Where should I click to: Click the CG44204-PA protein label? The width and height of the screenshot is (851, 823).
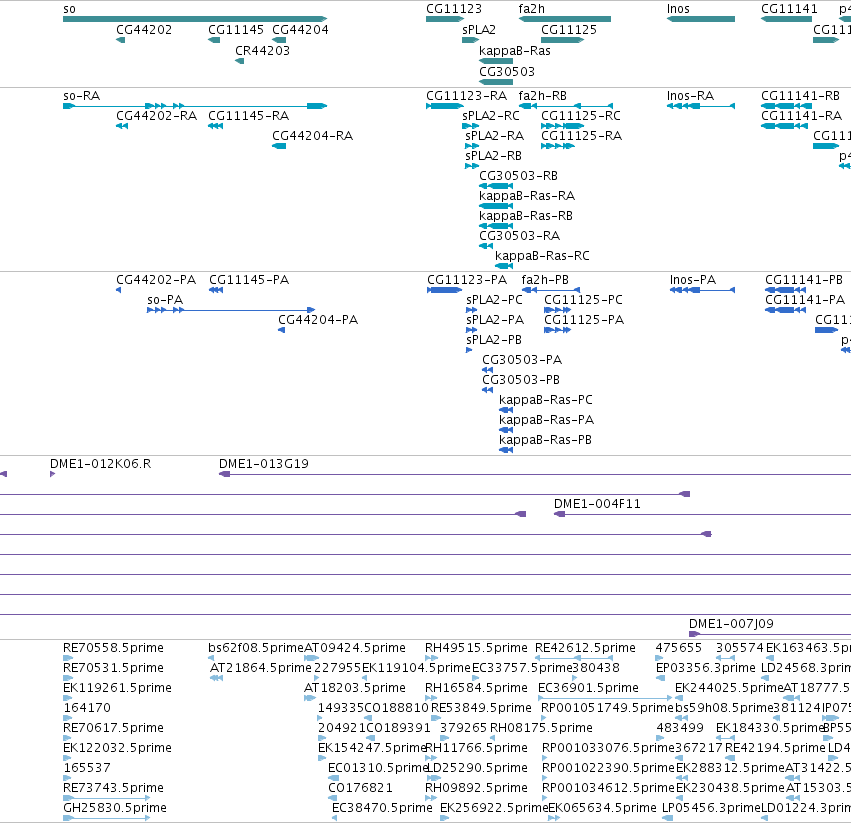click(x=318, y=320)
